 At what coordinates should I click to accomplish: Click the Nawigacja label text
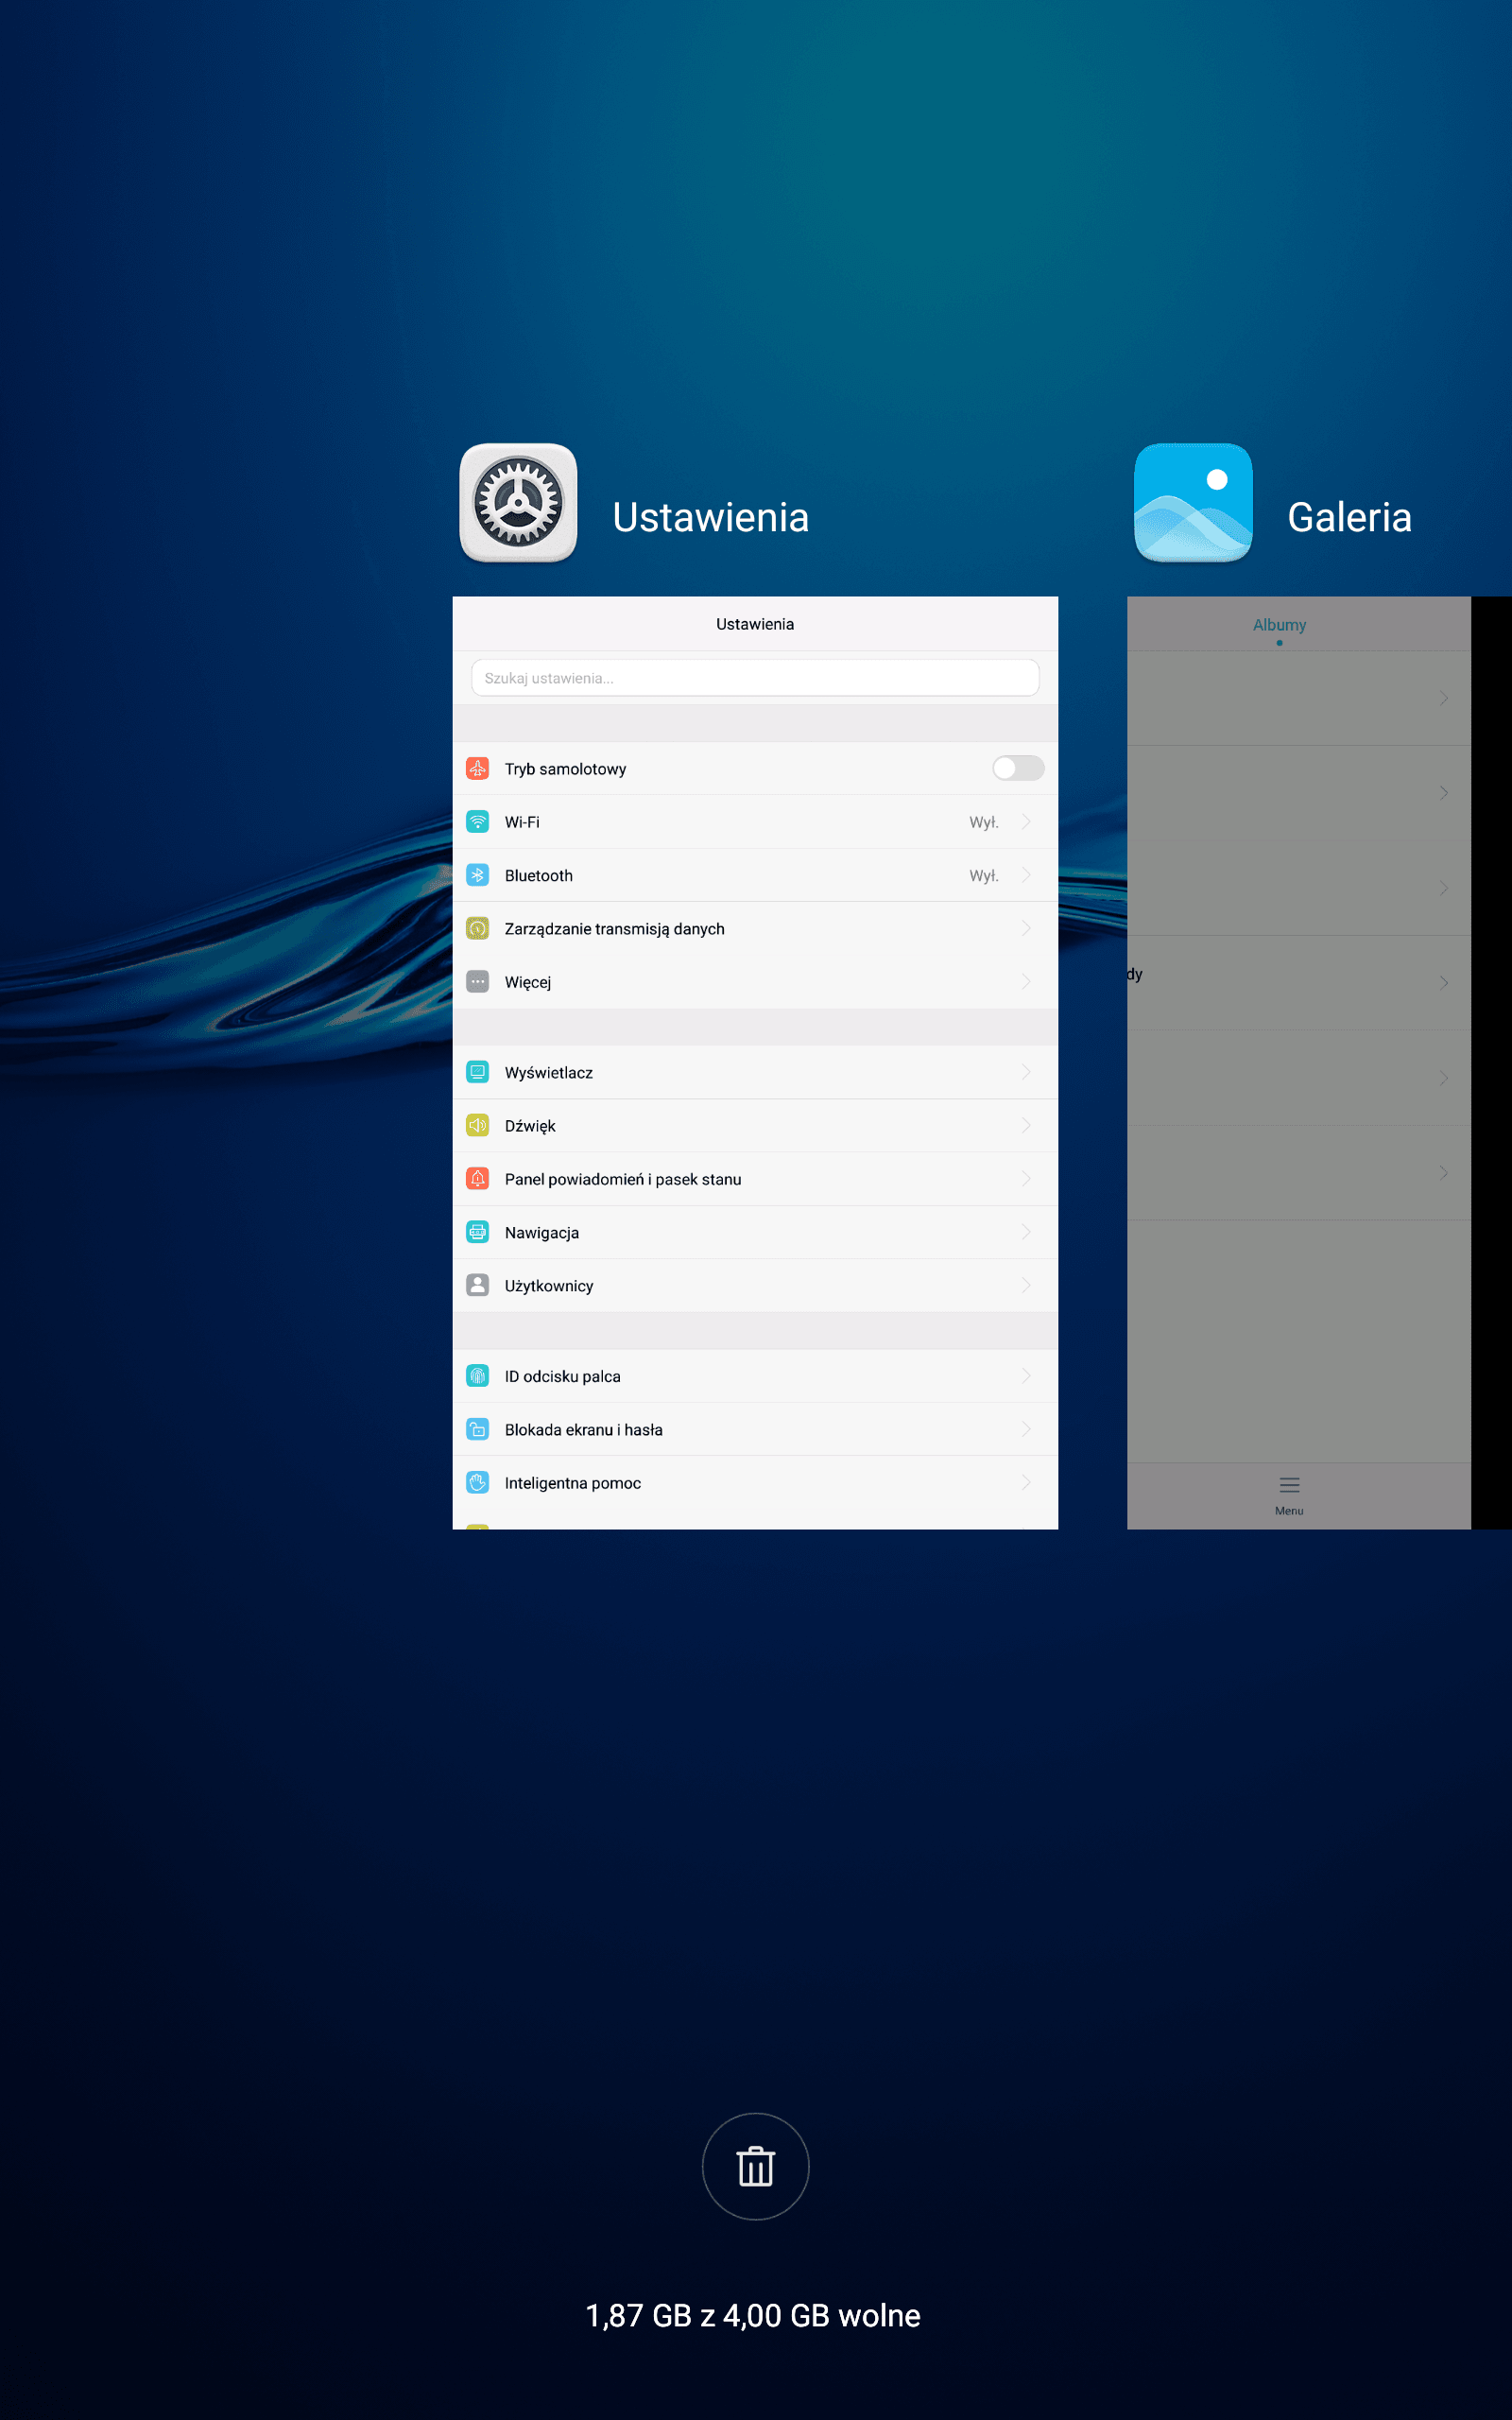tap(542, 1233)
